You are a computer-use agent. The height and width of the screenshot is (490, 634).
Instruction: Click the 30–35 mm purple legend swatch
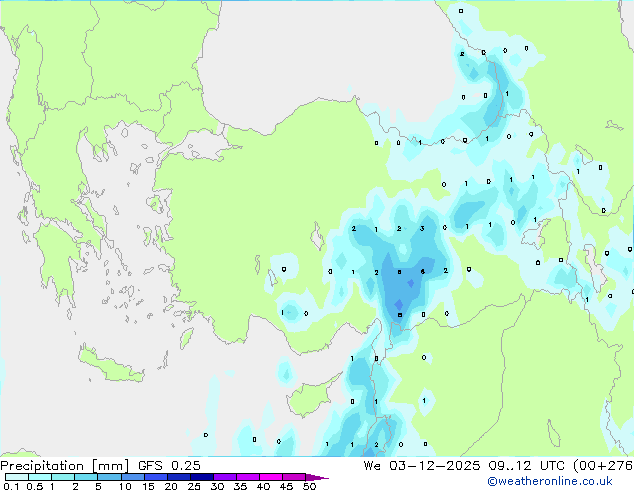coord(225,477)
